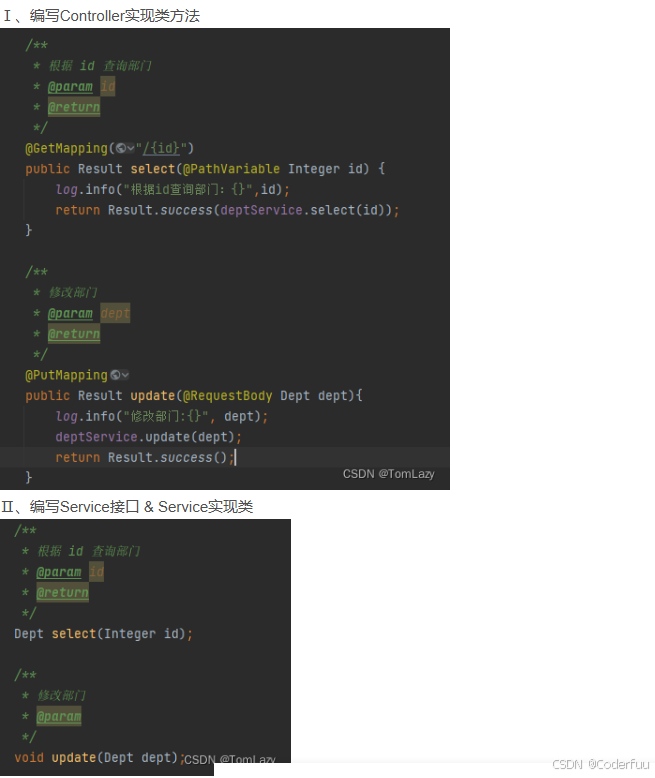The image size is (655, 778).
Task: Open the "/{id}" URL path link
Action: [x=161, y=148]
